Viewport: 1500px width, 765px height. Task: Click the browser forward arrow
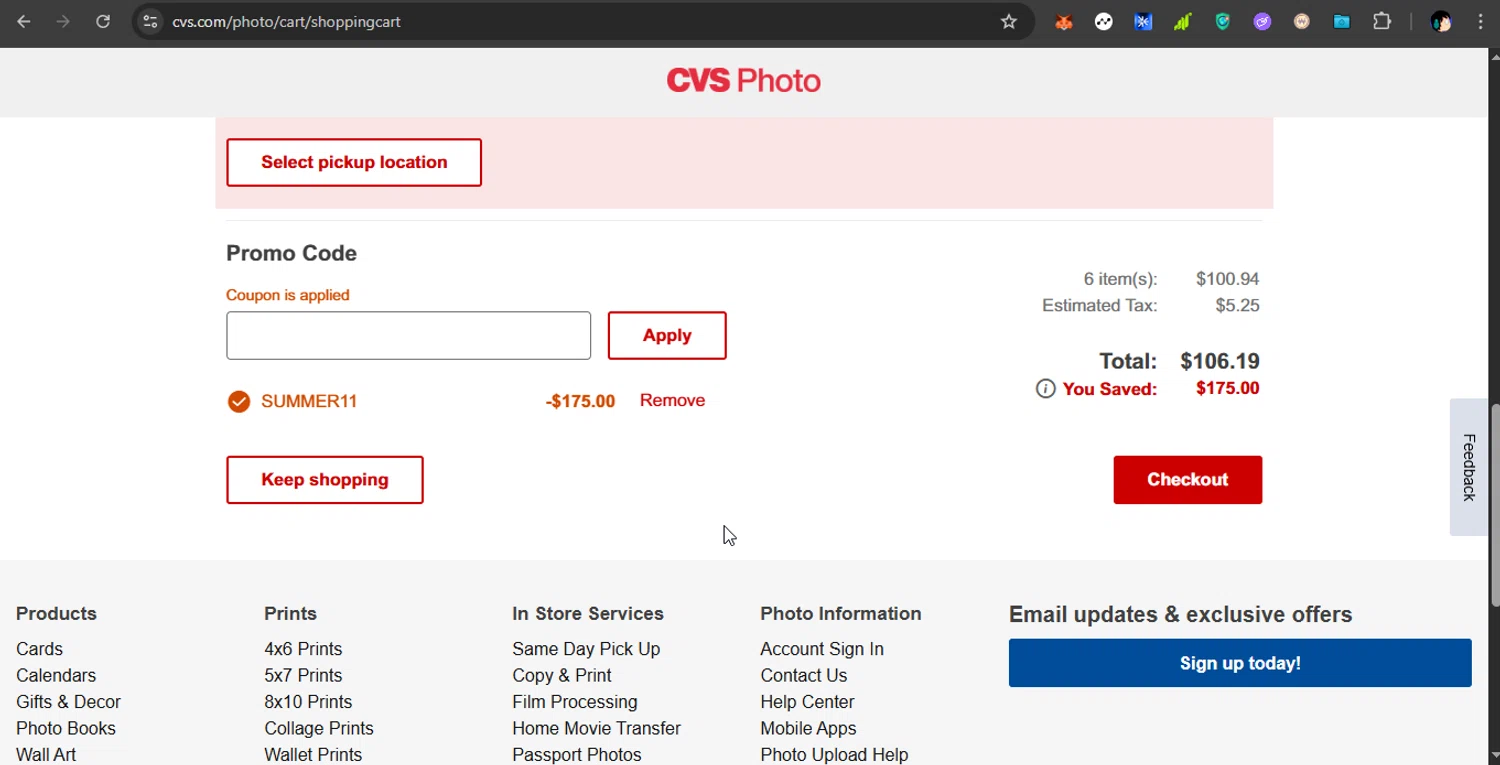(63, 21)
